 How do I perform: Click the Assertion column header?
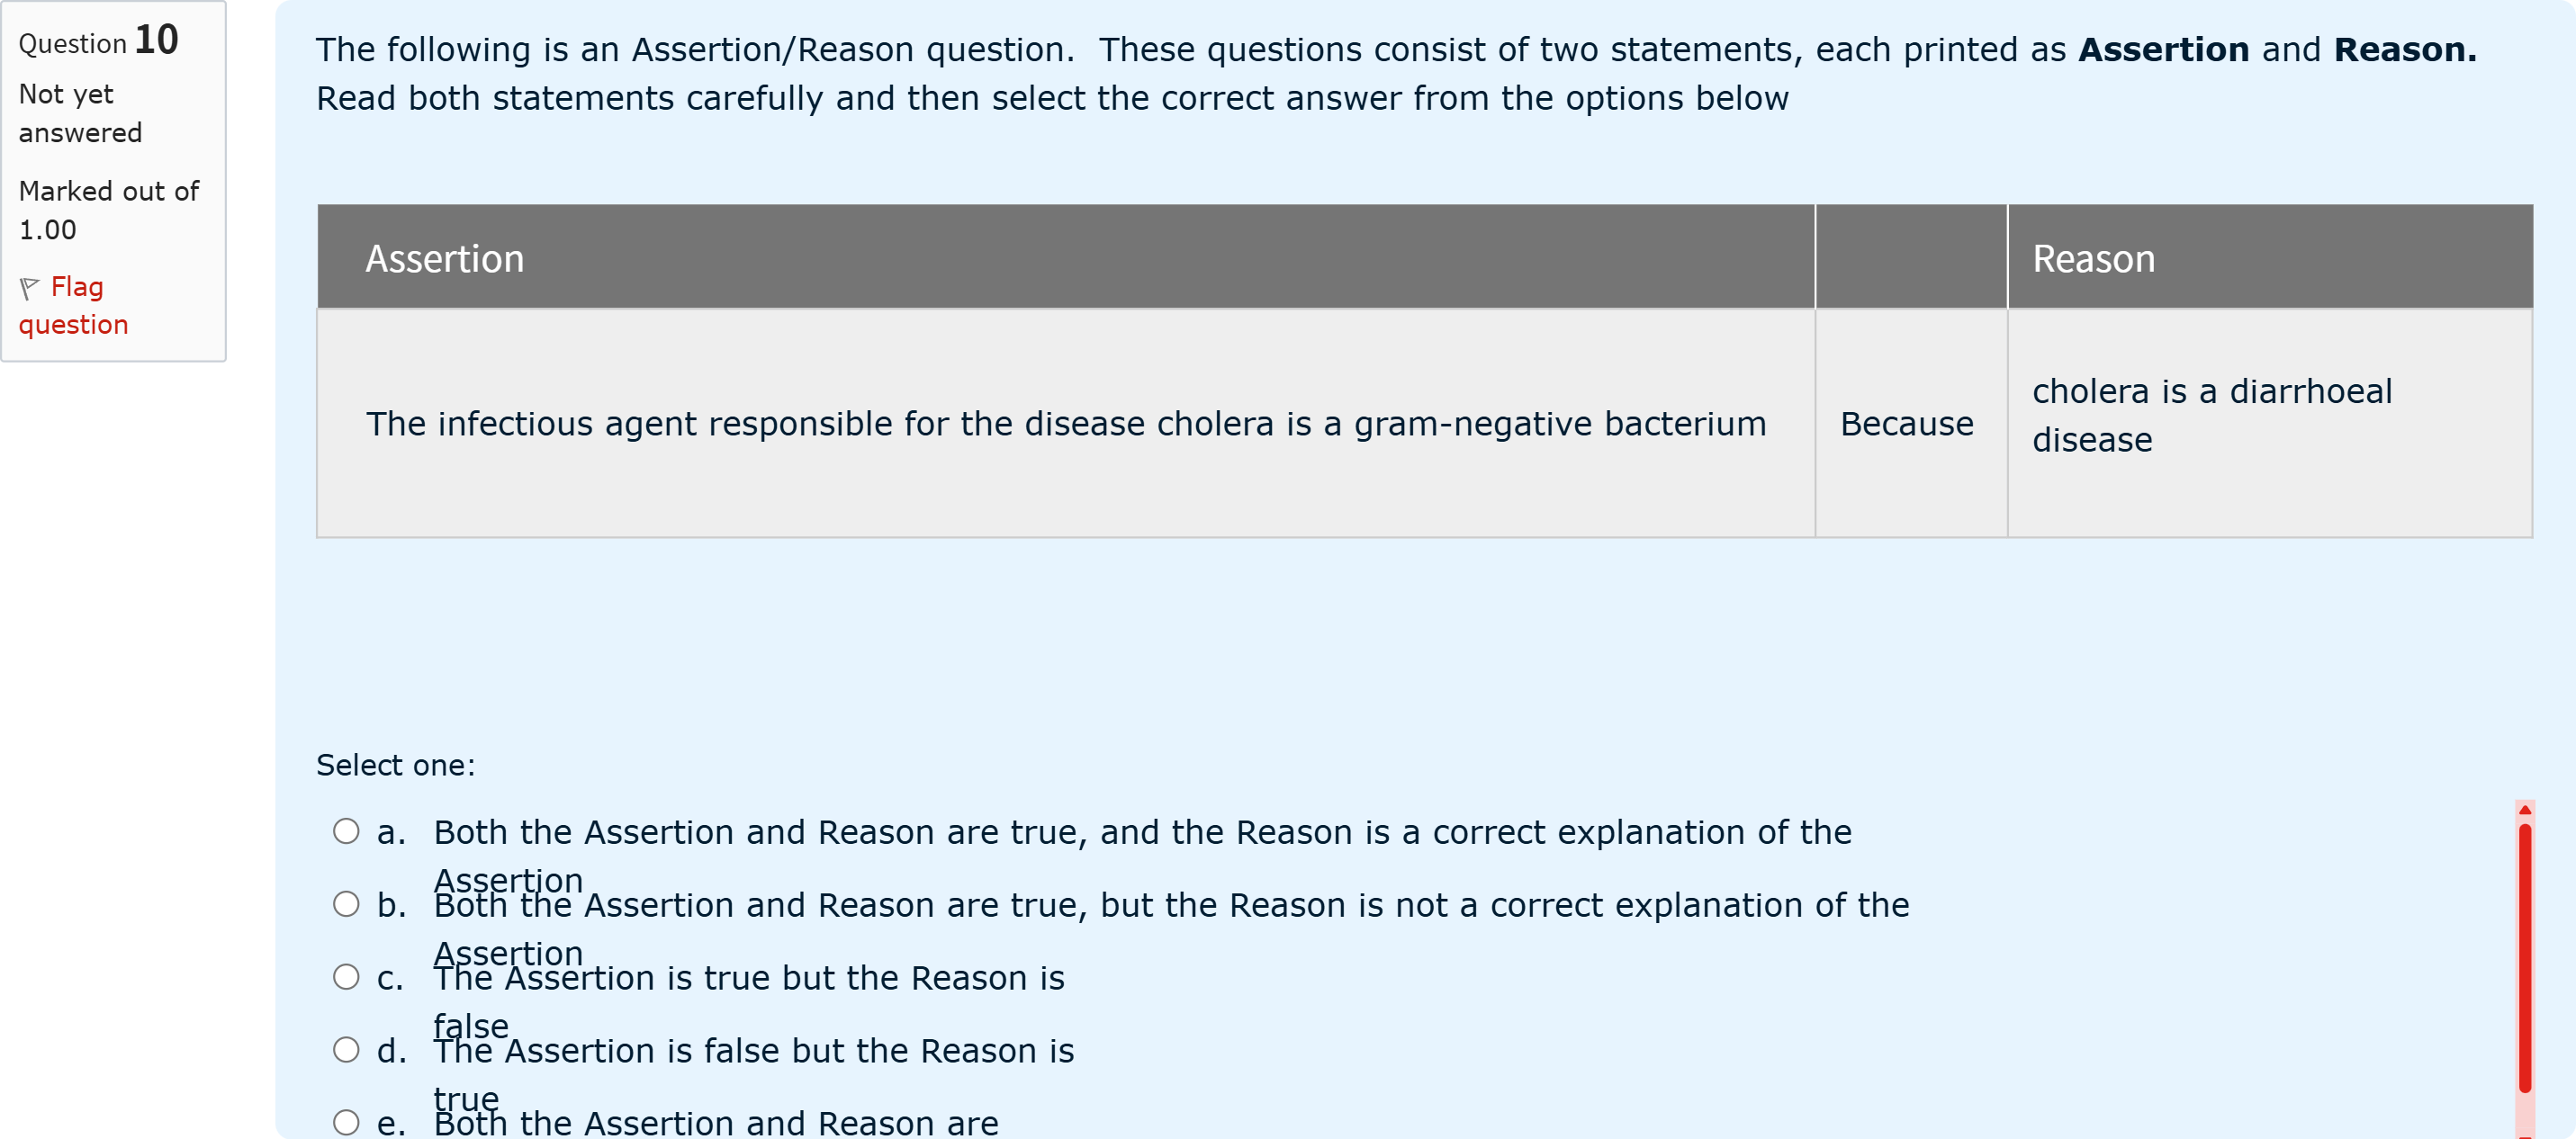tap(1066, 257)
